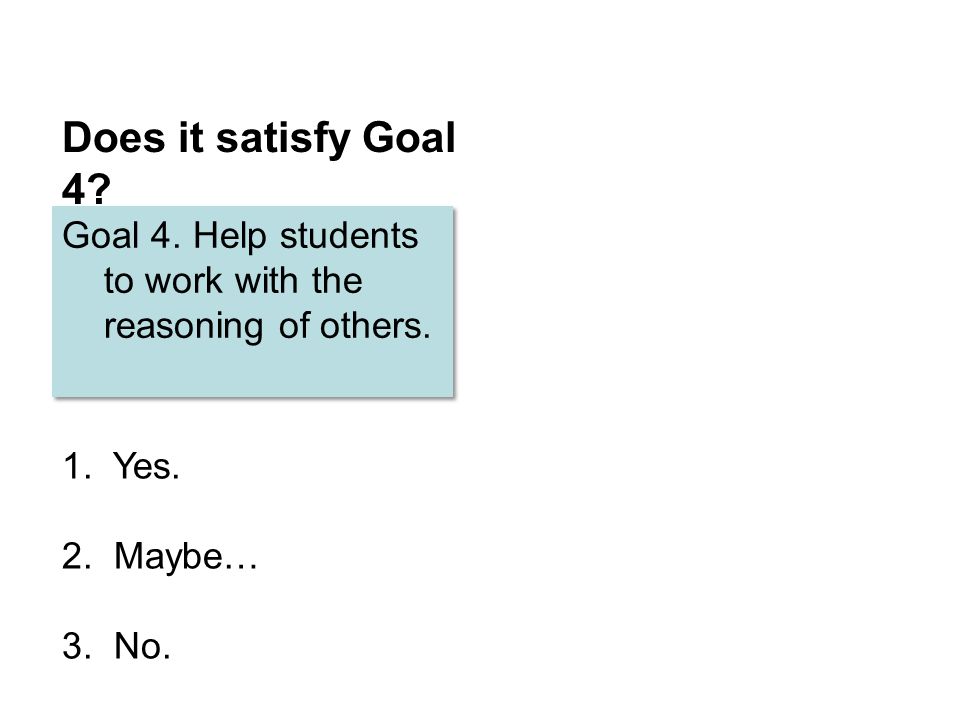This screenshot has height=720, width=960.
Task: Click the bold word 'Goal' in the title
Action: (409, 138)
